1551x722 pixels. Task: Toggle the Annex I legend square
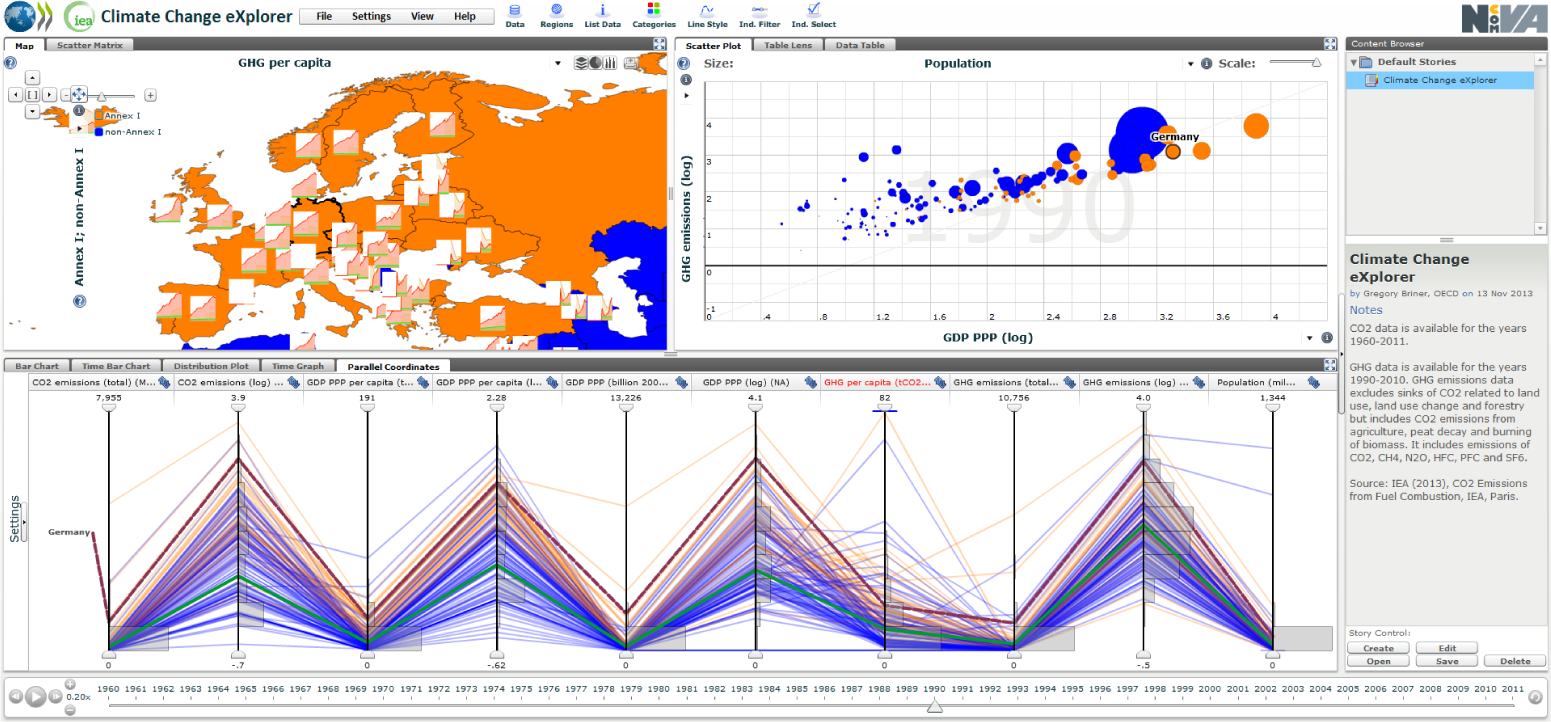point(98,117)
